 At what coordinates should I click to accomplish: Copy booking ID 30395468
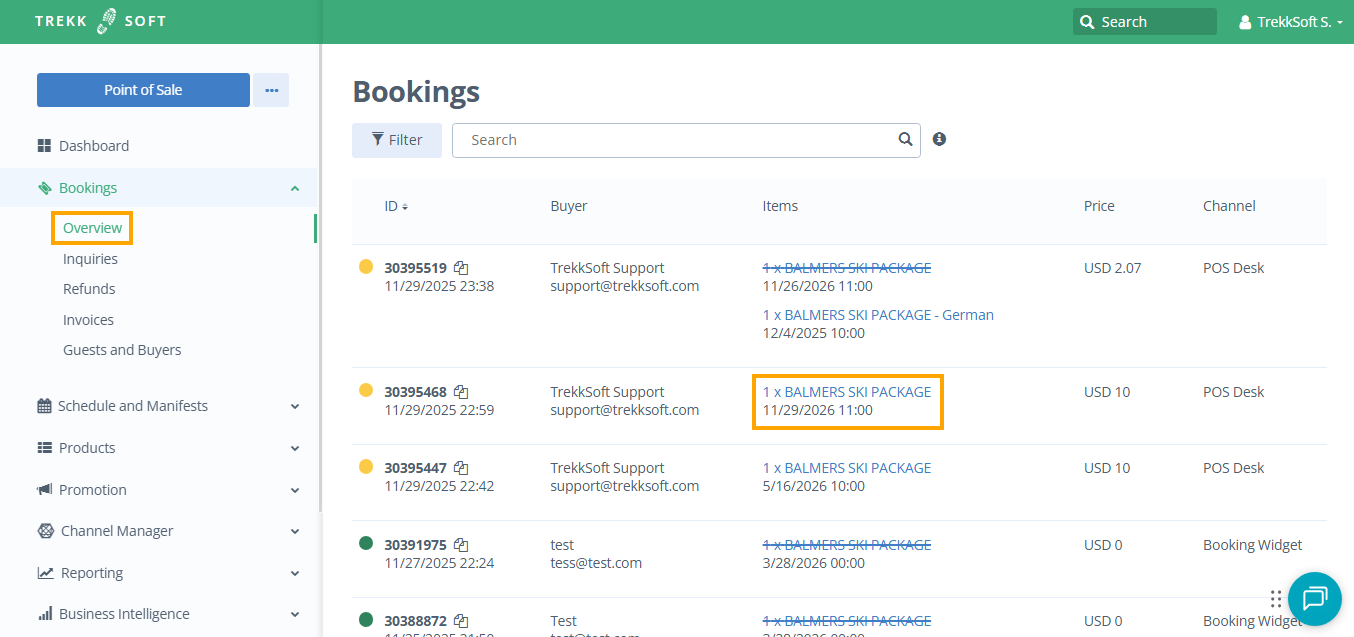coord(461,392)
